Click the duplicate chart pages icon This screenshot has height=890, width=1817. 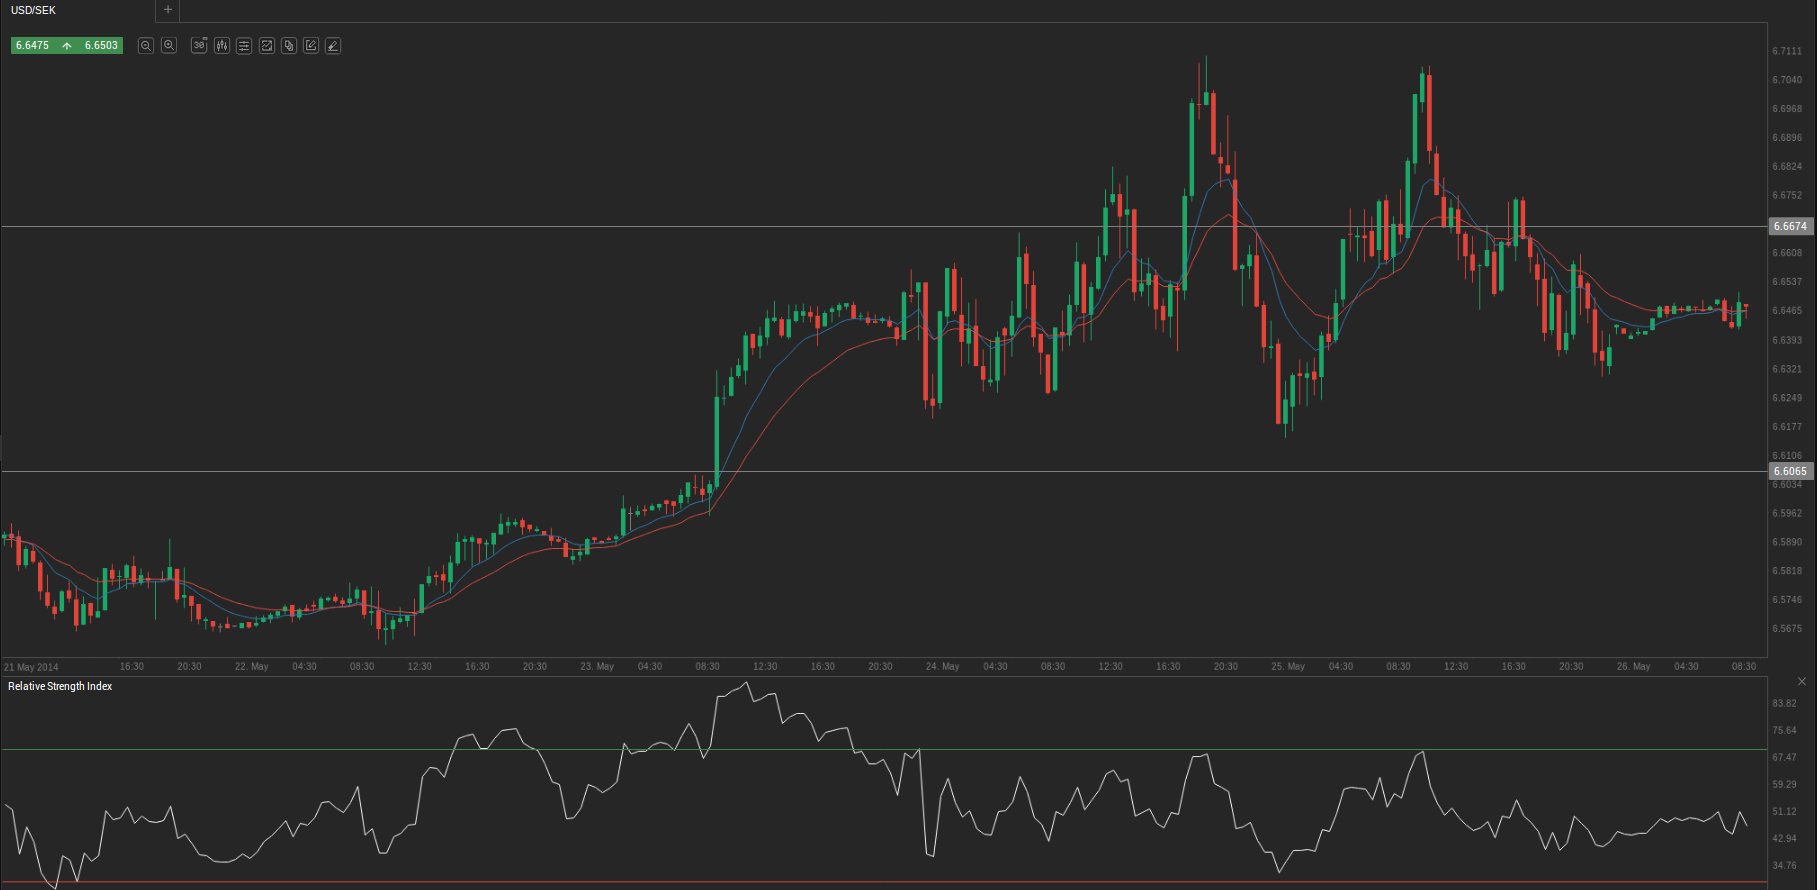tap(289, 46)
